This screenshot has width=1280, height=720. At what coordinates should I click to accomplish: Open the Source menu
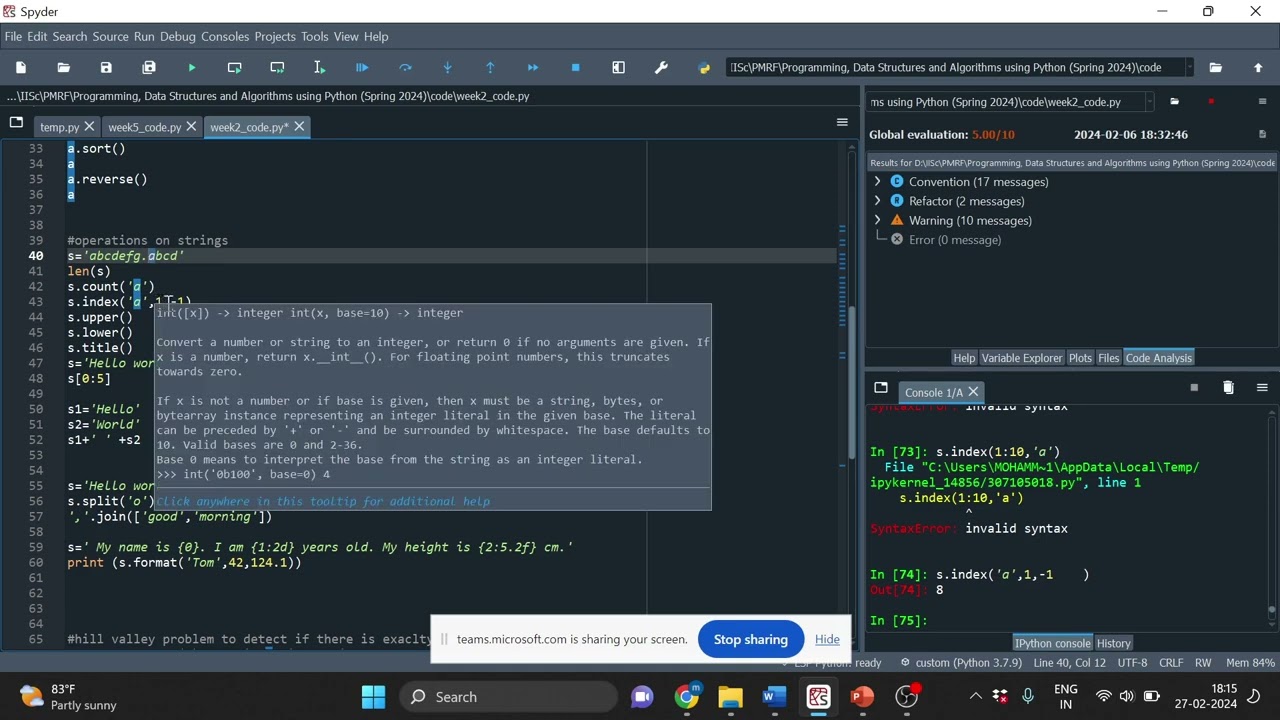[x=110, y=36]
